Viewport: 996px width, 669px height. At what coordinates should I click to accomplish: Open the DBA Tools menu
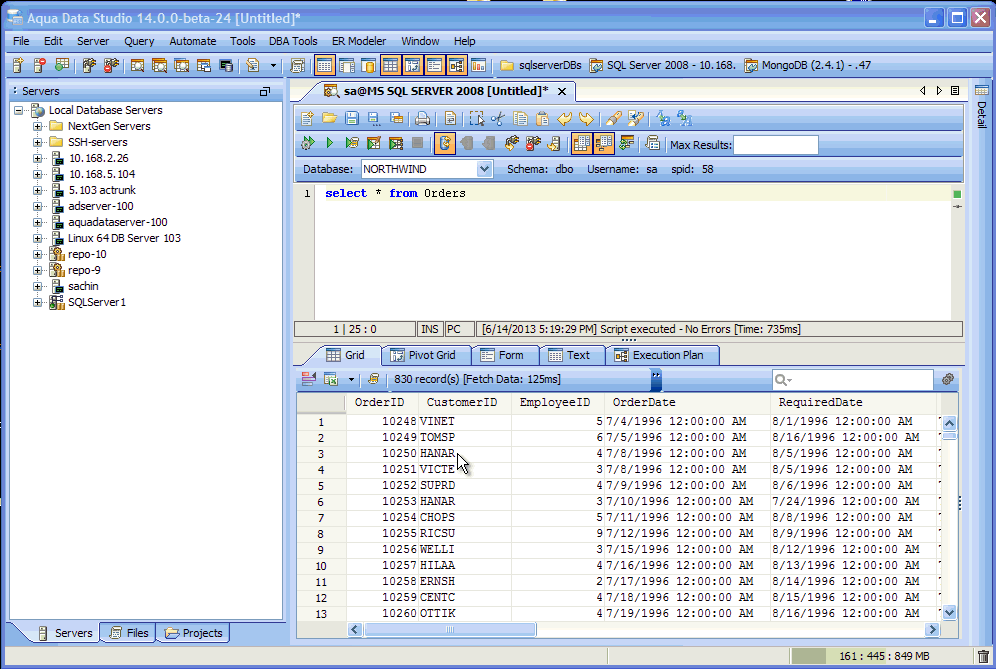pos(293,41)
